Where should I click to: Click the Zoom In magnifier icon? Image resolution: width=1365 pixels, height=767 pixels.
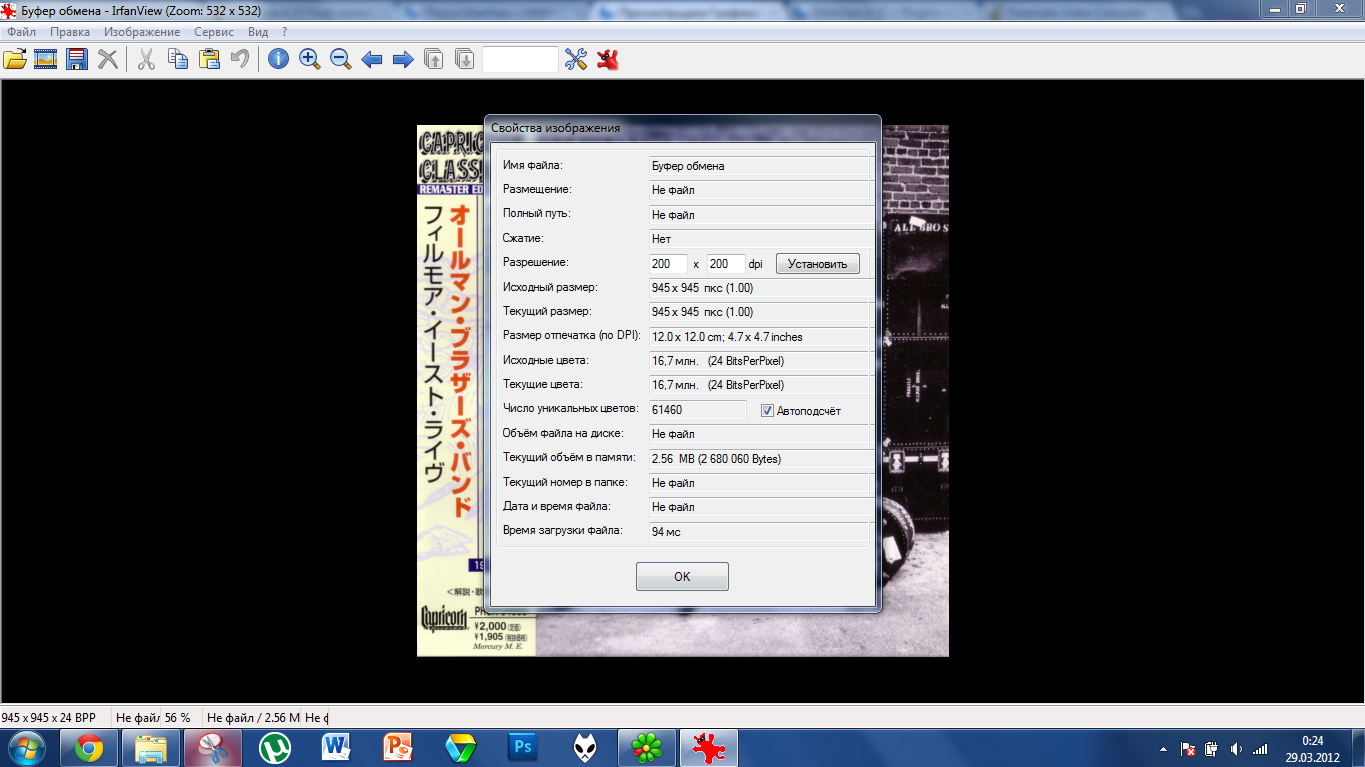[x=310, y=59]
